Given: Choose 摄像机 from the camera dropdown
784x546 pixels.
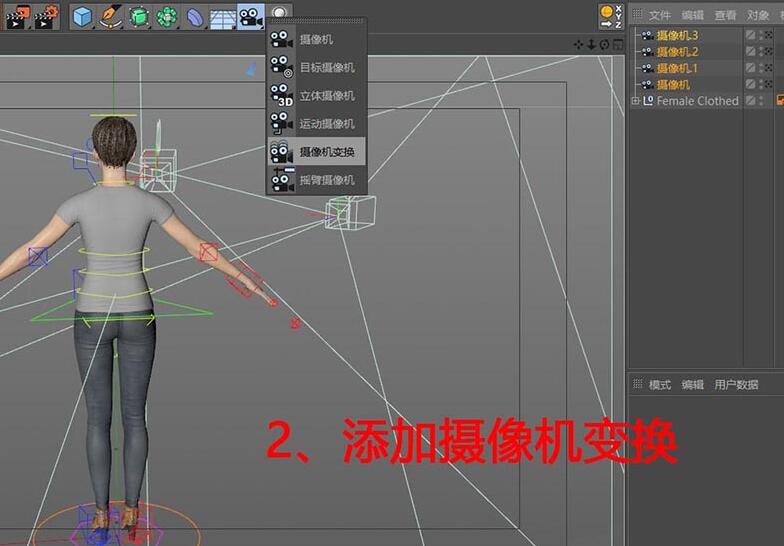Looking at the screenshot, I should click(316, 40).
